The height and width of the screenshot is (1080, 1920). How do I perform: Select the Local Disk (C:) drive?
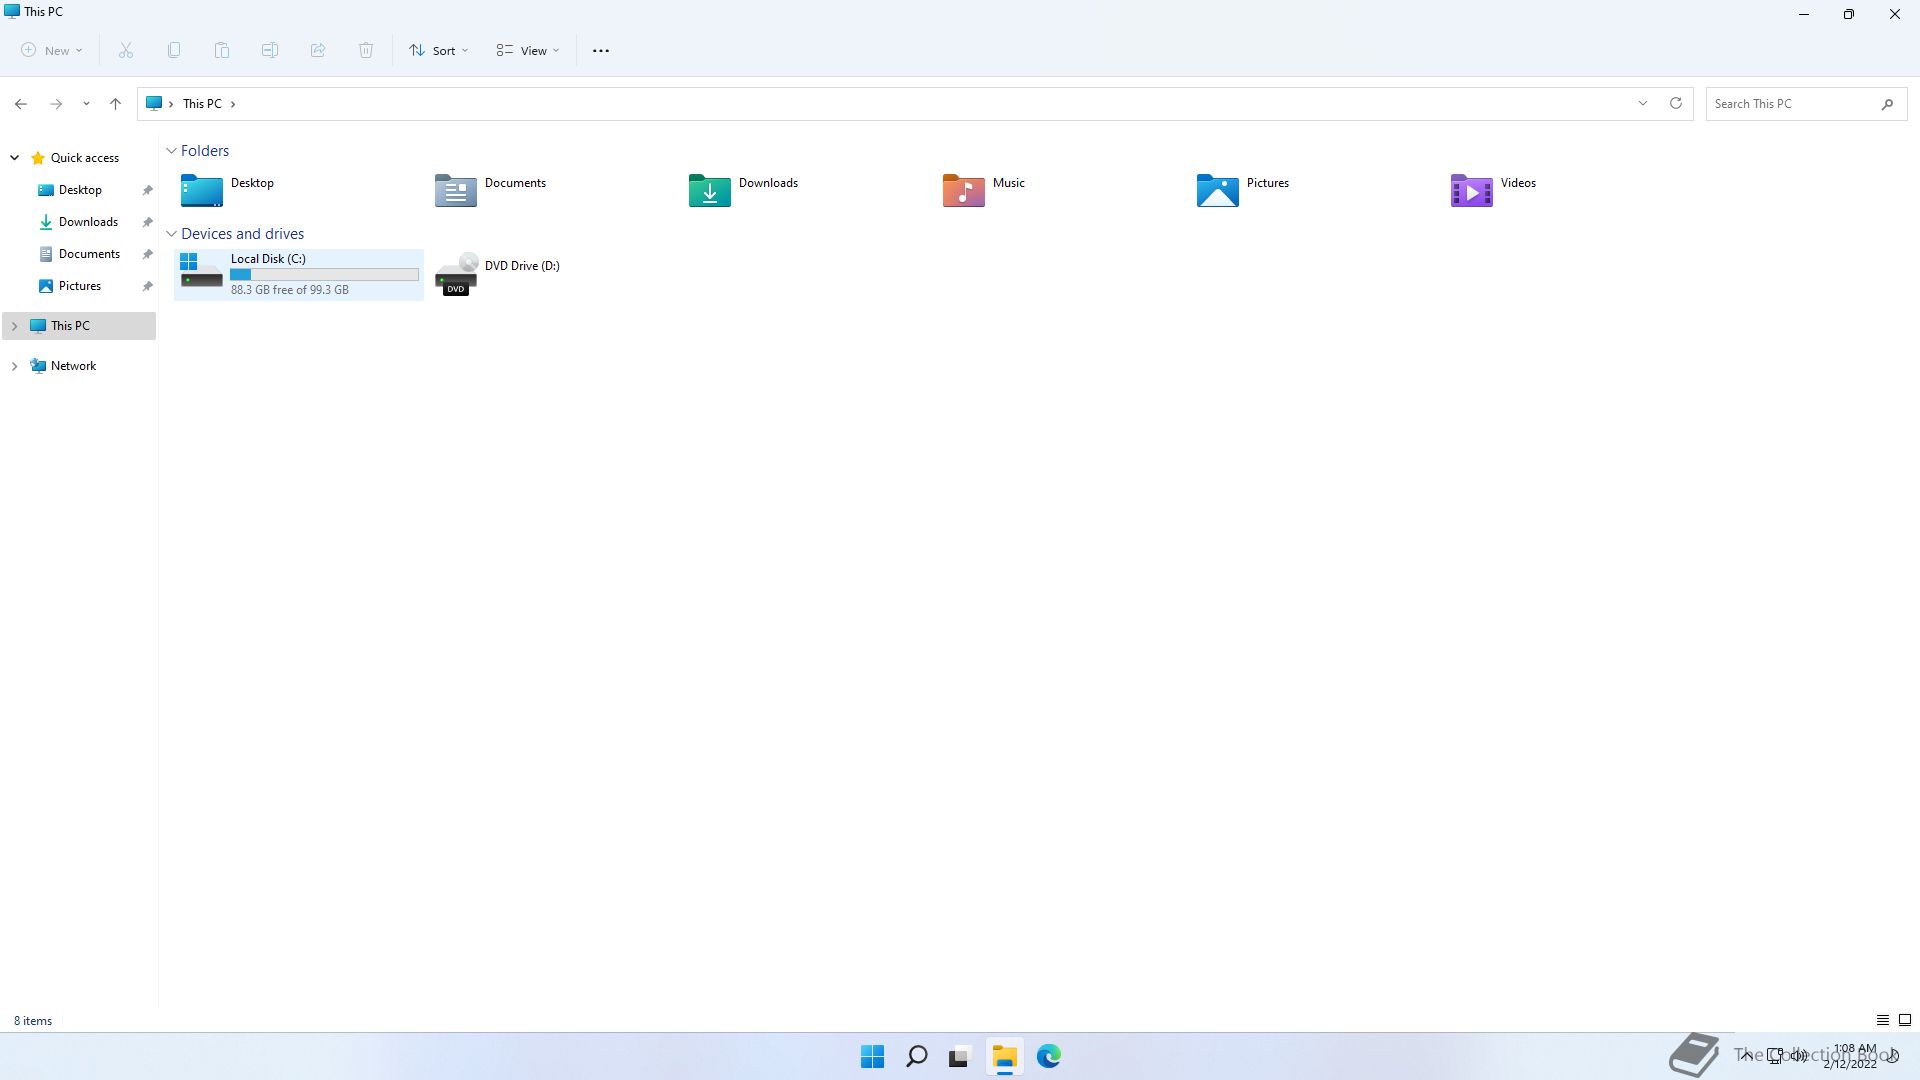point(298,274)
